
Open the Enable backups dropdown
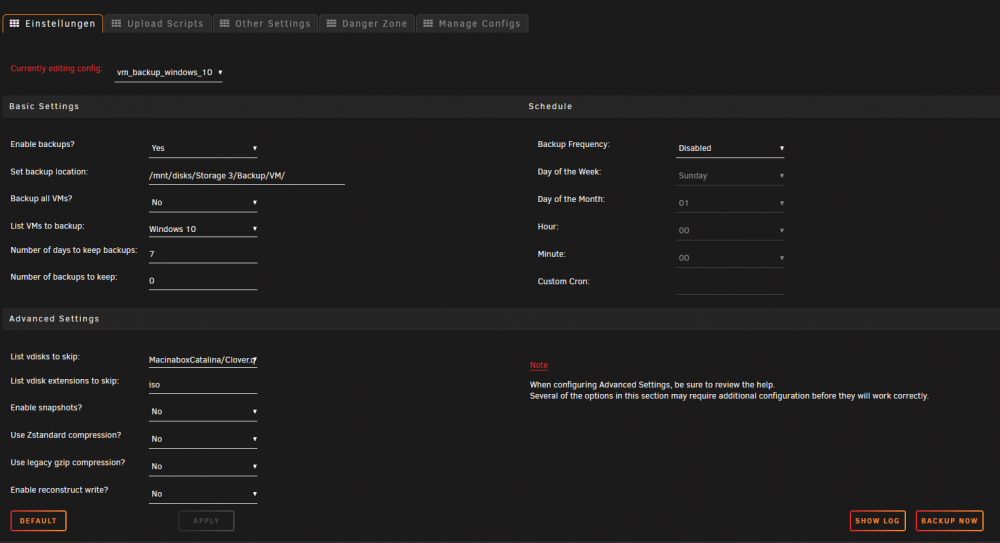203,148
